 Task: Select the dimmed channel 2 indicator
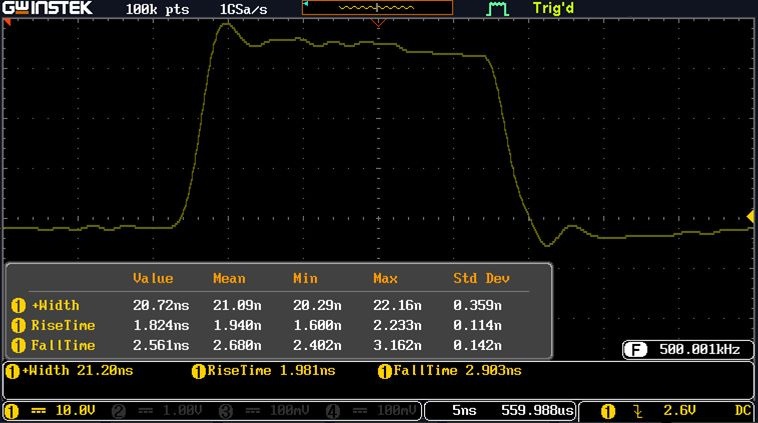tap(119, 411)
